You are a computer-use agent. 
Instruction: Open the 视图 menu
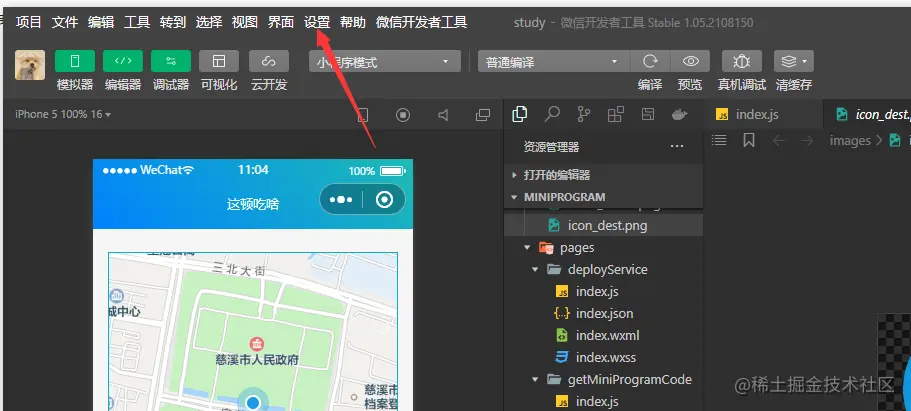click(245, 23)
